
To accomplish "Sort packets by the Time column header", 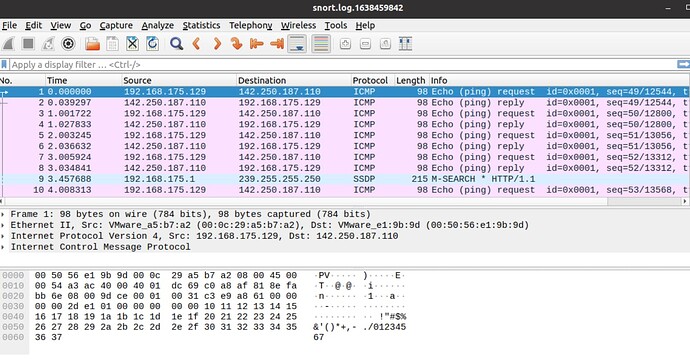I will (83, 81).
